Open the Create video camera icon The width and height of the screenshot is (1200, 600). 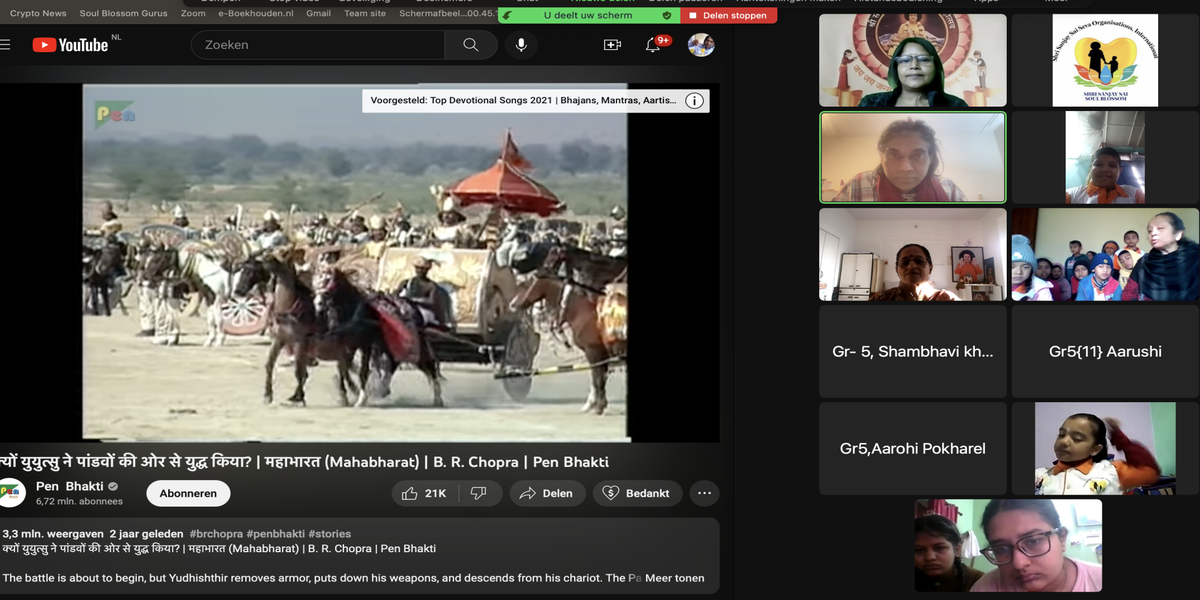click(612, 45)
